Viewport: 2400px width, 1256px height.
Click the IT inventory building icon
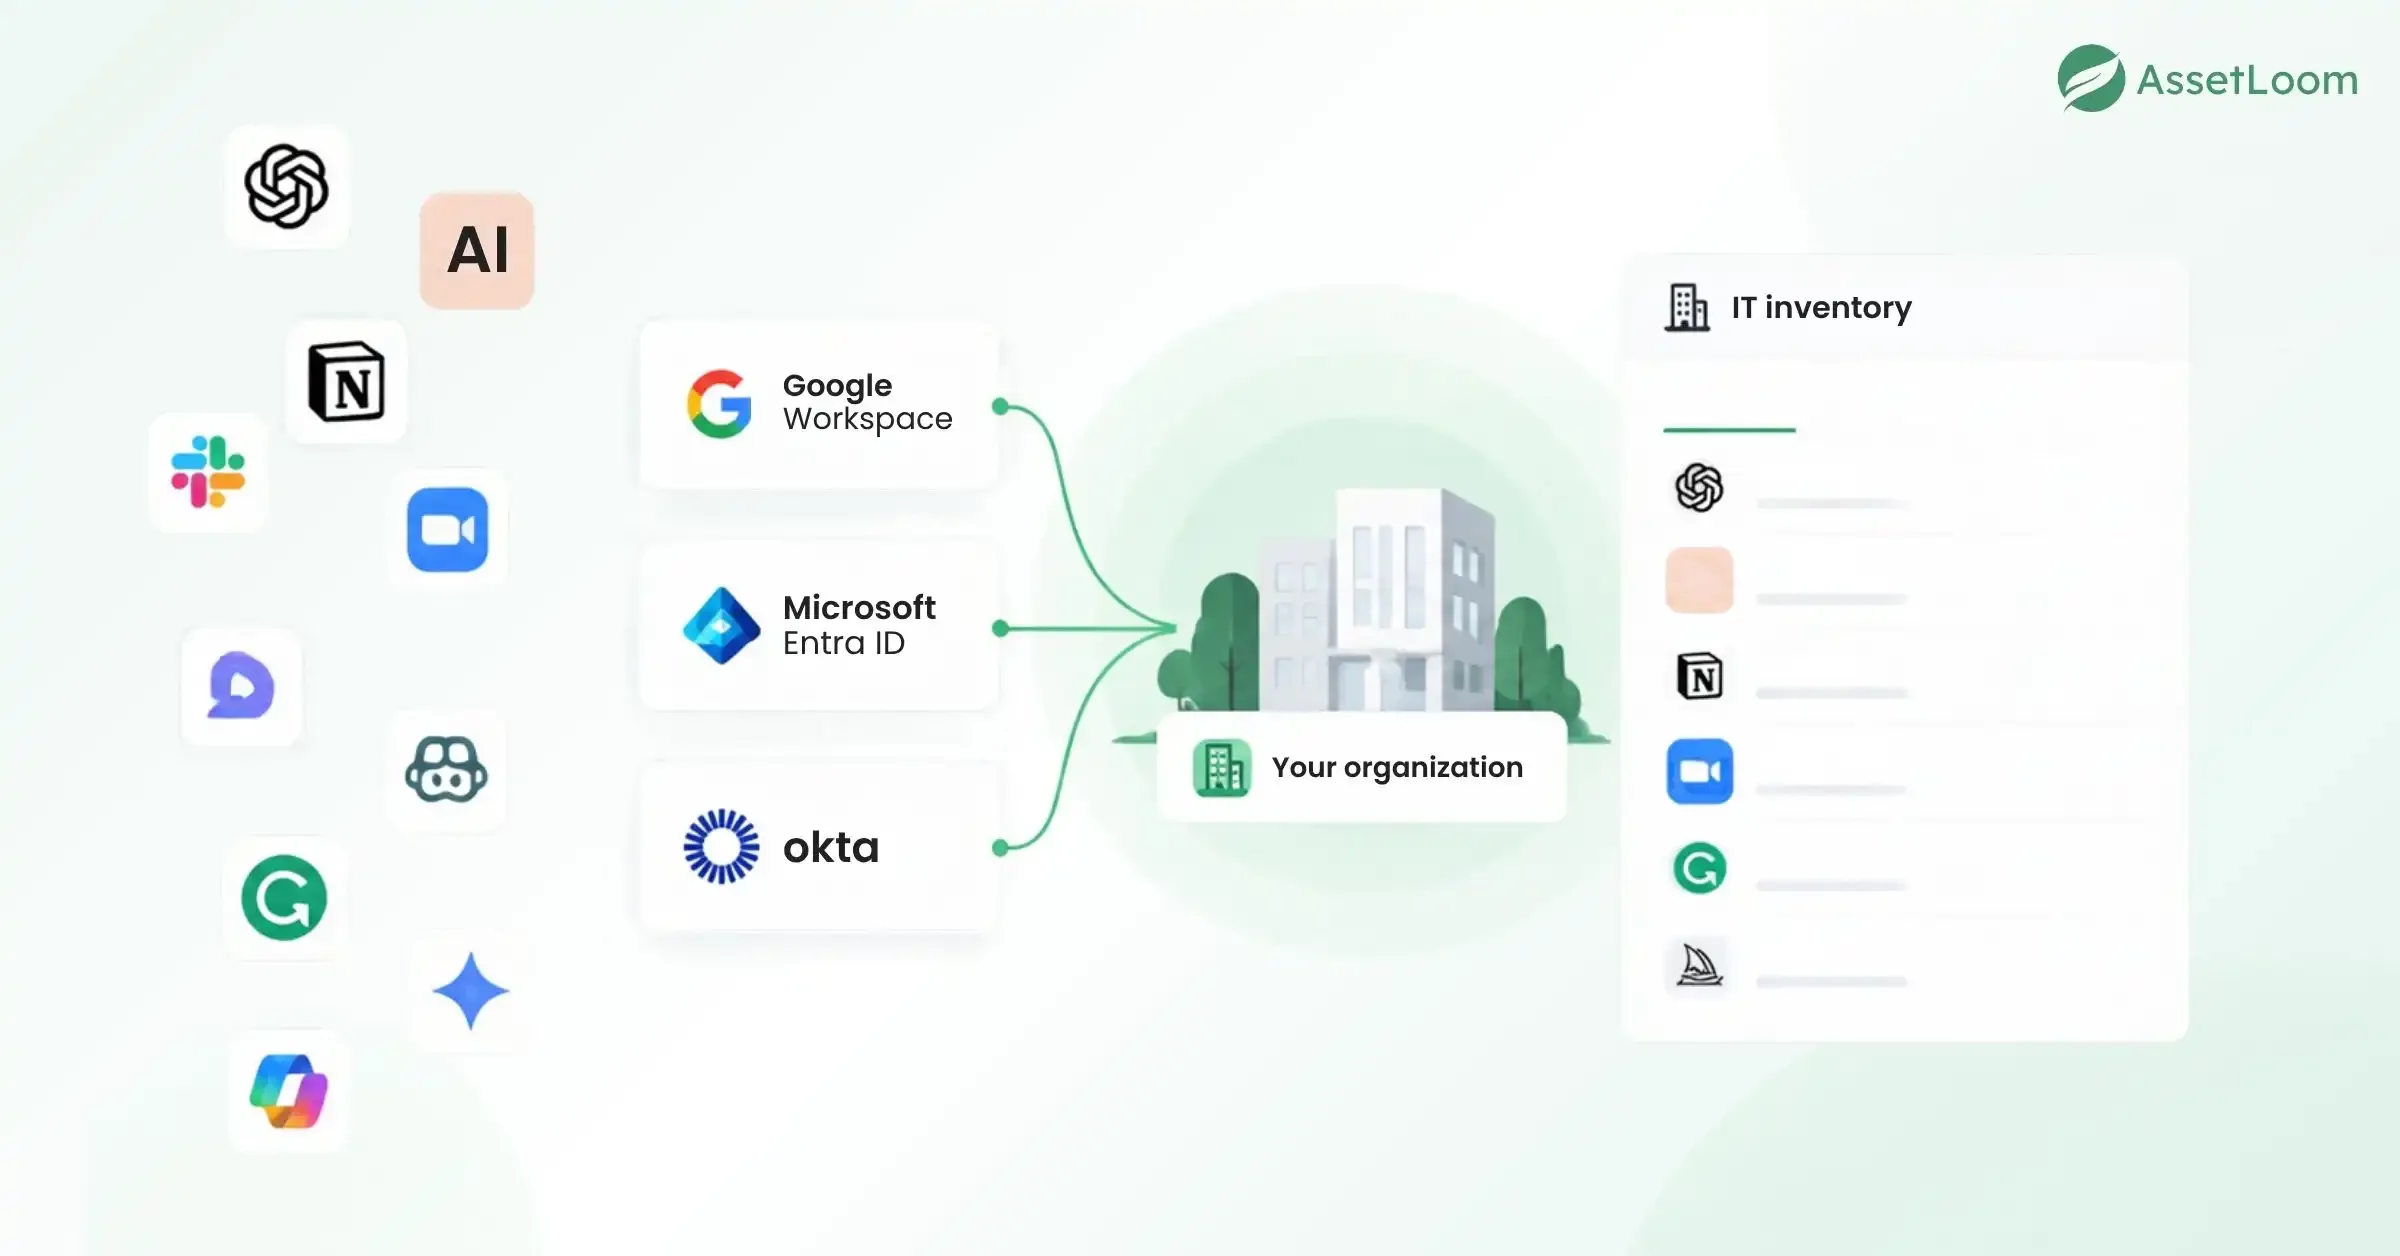click(1687, 307)
